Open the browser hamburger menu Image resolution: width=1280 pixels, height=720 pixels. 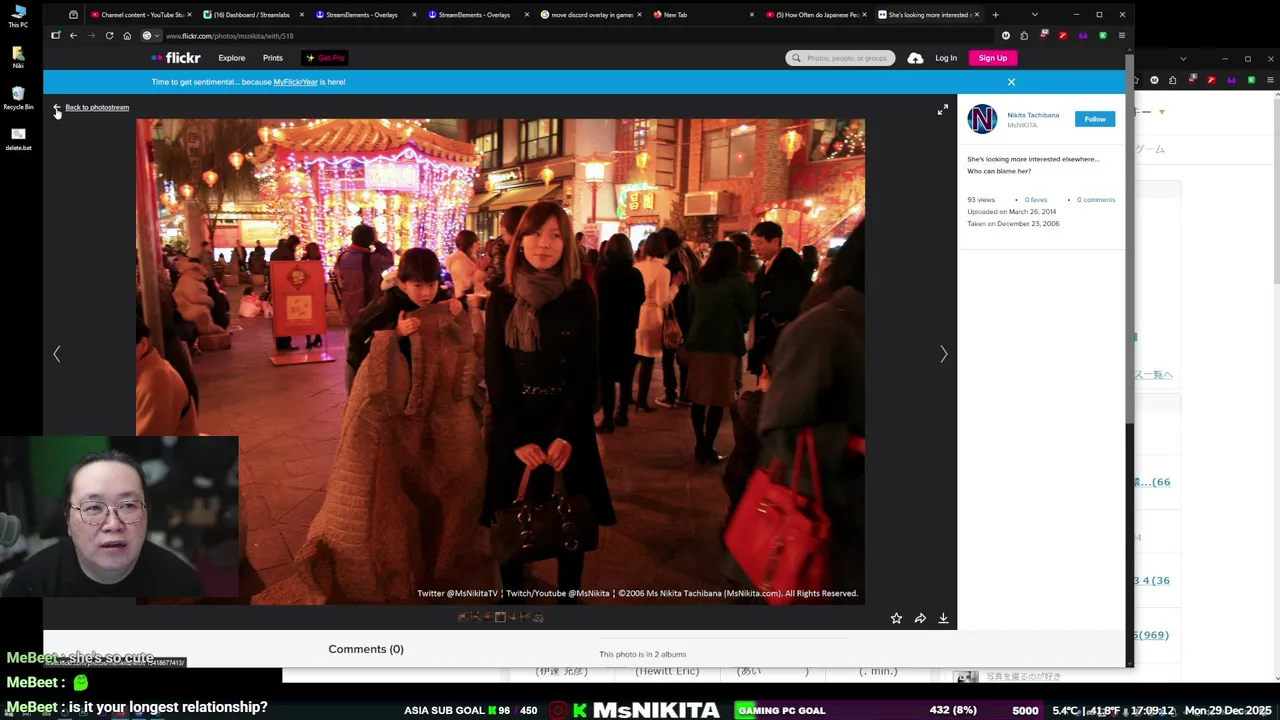[1121, 36]
